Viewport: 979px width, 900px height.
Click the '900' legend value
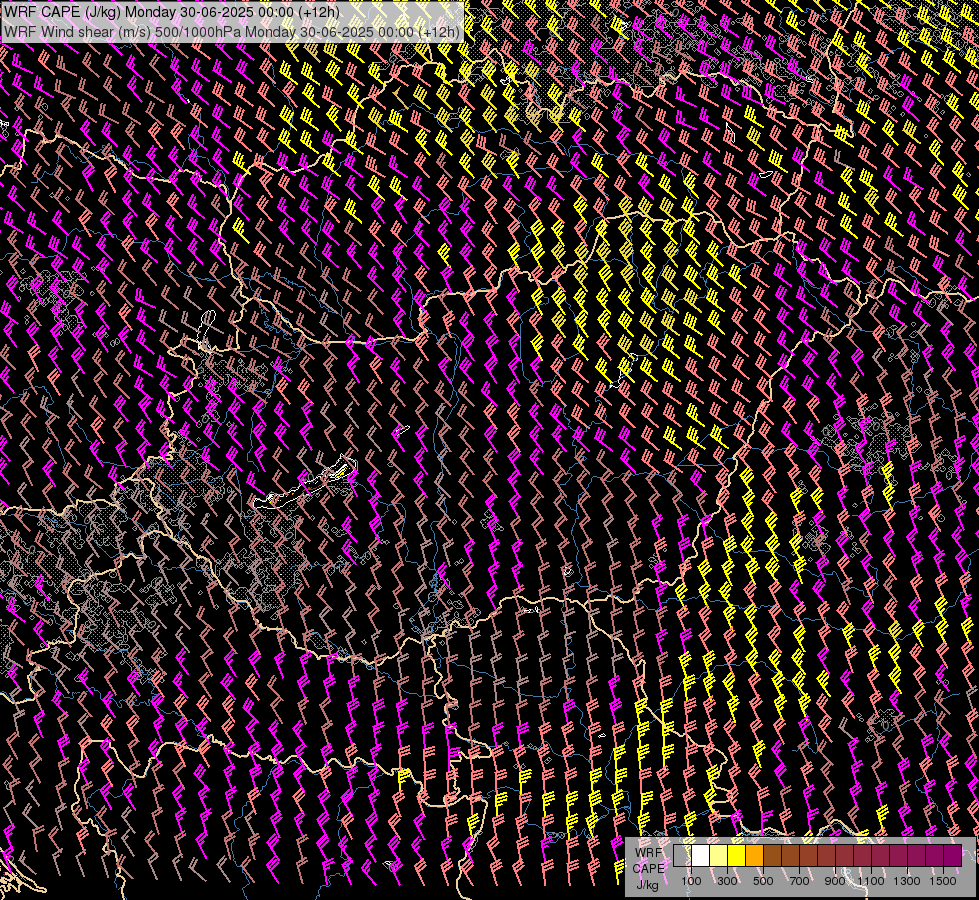[x=835, y=881]
